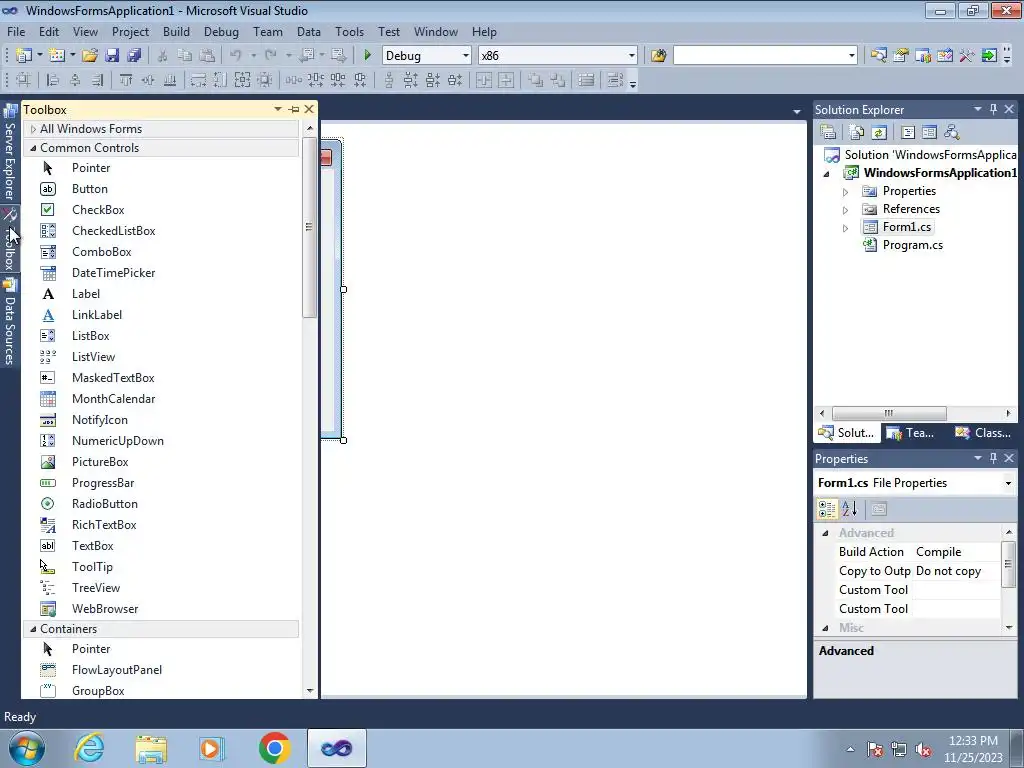
Task: Open the Debug configuration dropdown
Action: coord(466,56)
